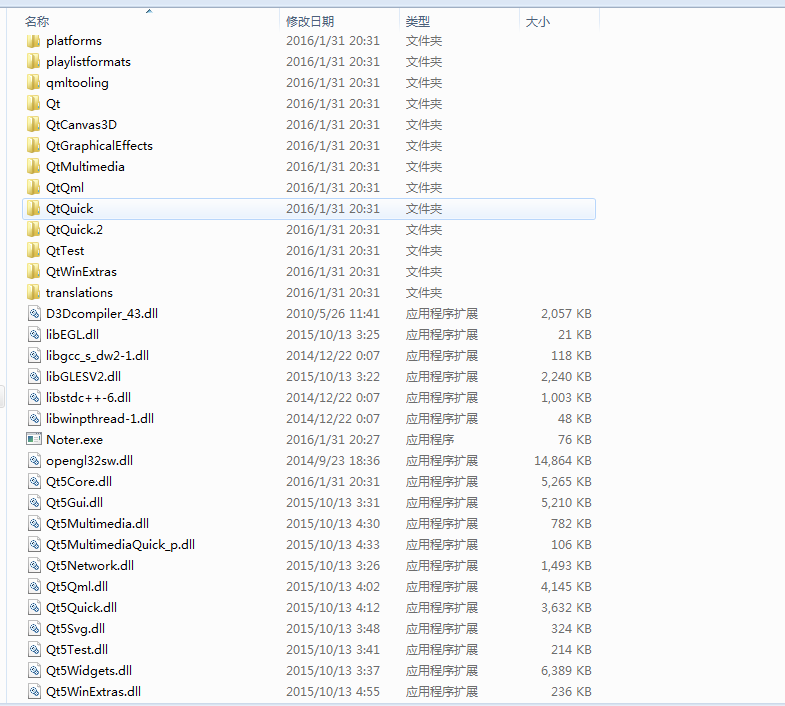Select the Qt5Svg.dll file name
This screenshot has height=706, width=785.
[76, 629]
